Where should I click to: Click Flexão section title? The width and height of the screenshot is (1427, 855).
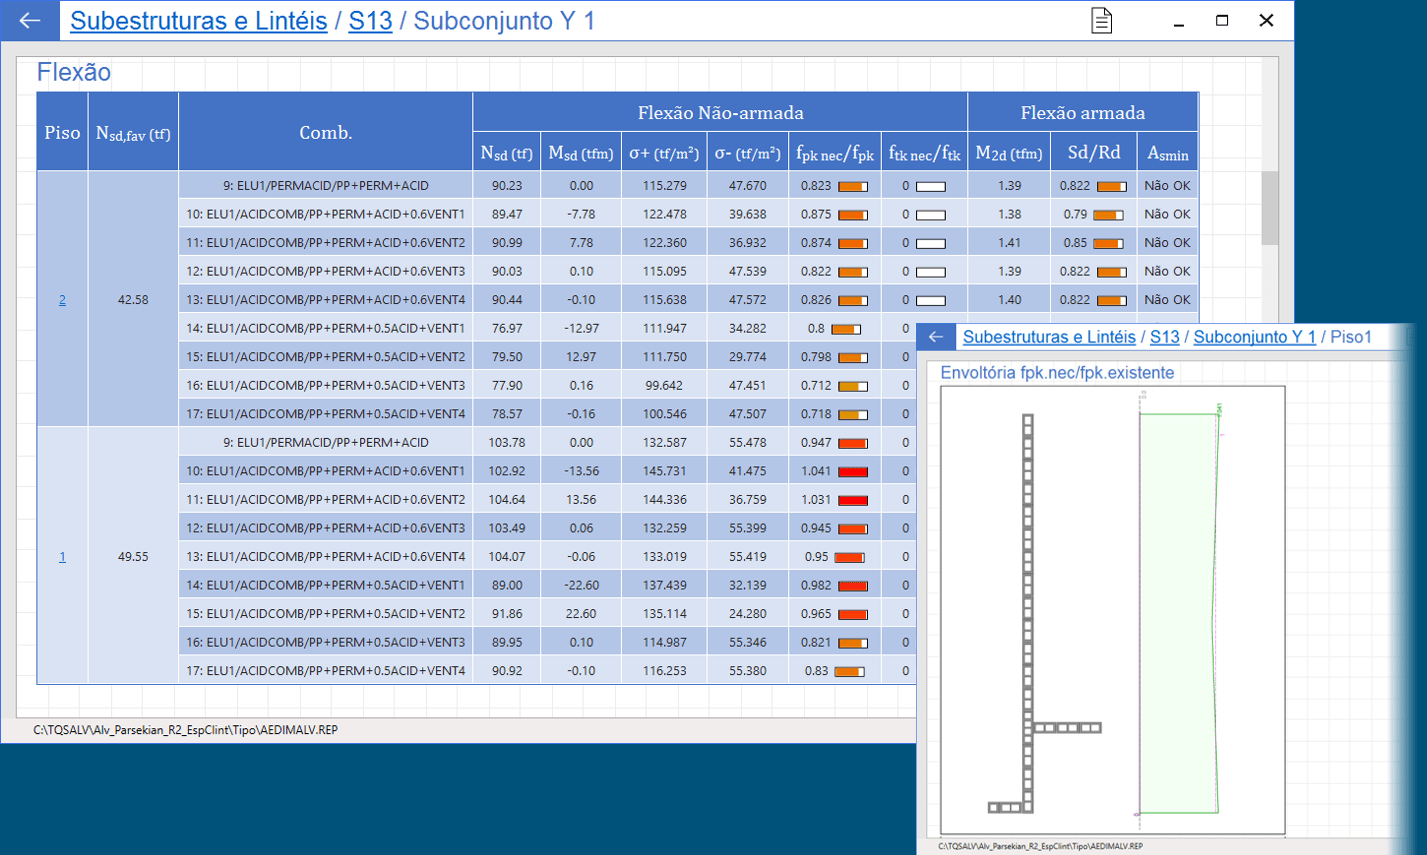(74, 72)
